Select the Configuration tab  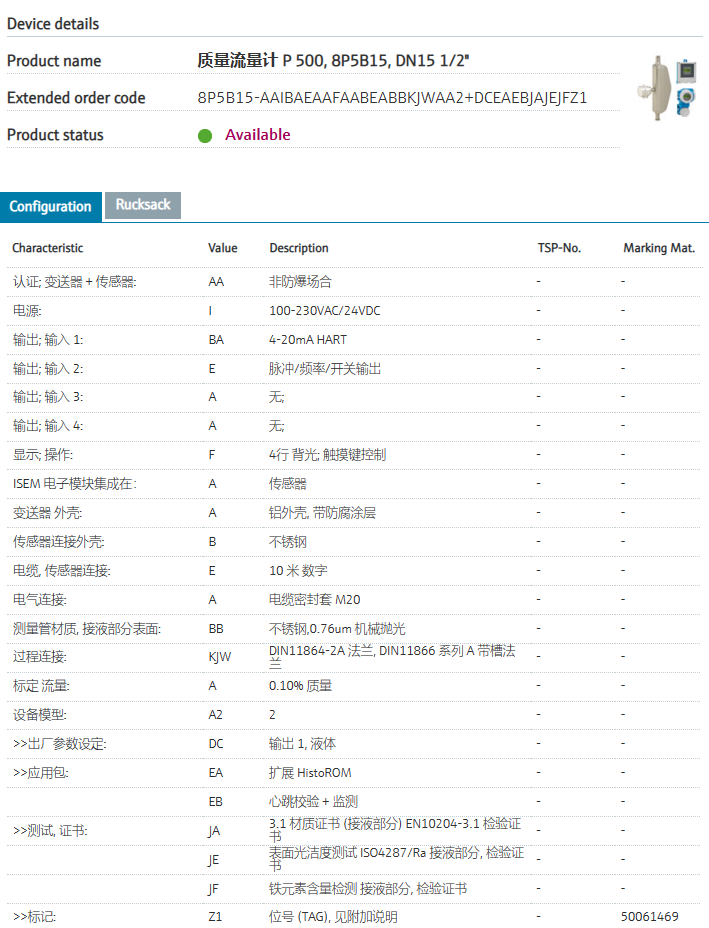(x=50, y=207)
